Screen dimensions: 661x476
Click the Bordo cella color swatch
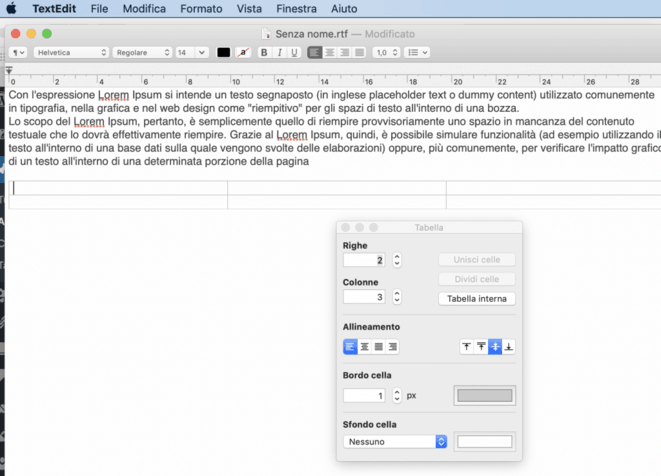point(485,396)
